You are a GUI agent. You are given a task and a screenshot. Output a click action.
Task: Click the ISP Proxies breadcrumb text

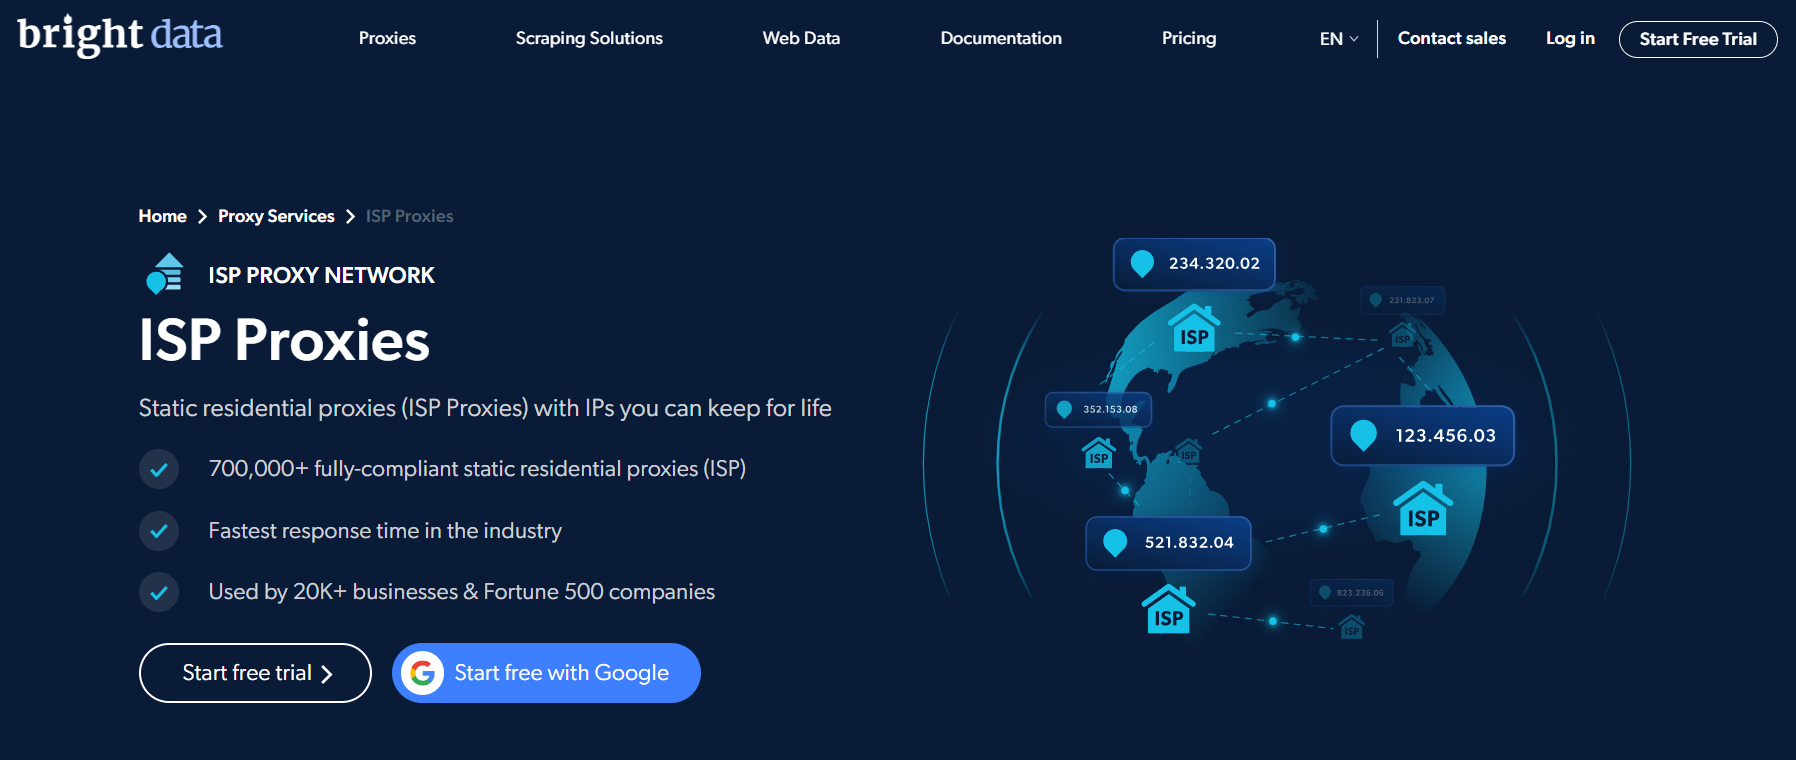pyautogui.click(x=409, y=216)
